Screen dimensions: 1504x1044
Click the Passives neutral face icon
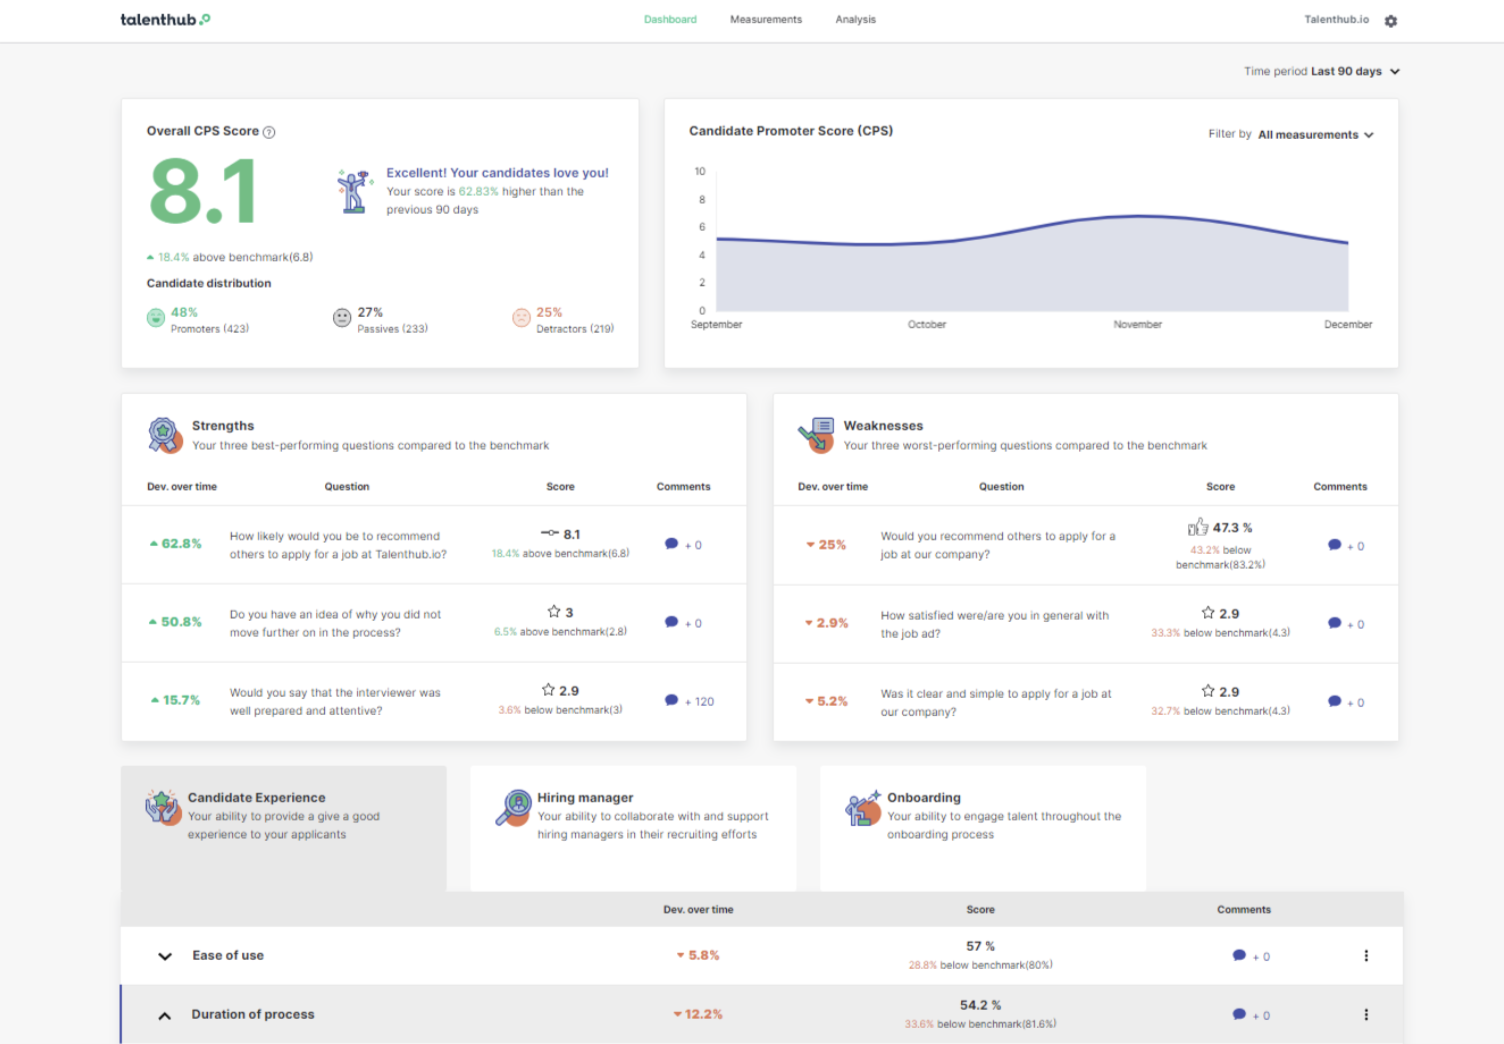[x=342, y=317]
